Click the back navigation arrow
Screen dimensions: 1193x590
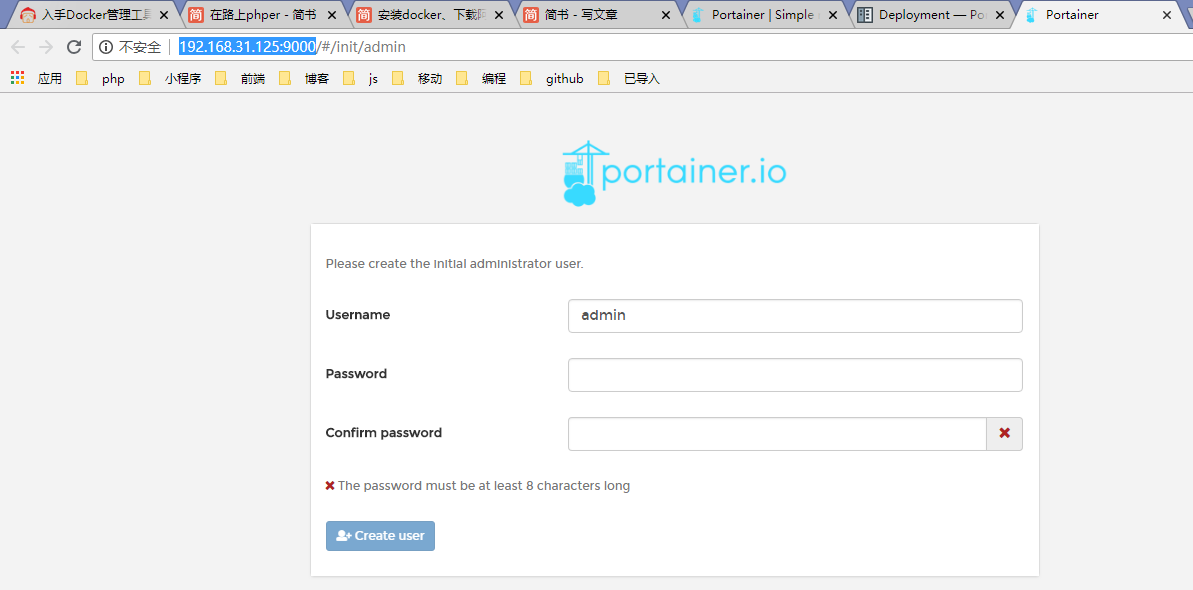[x=17, y=46]
